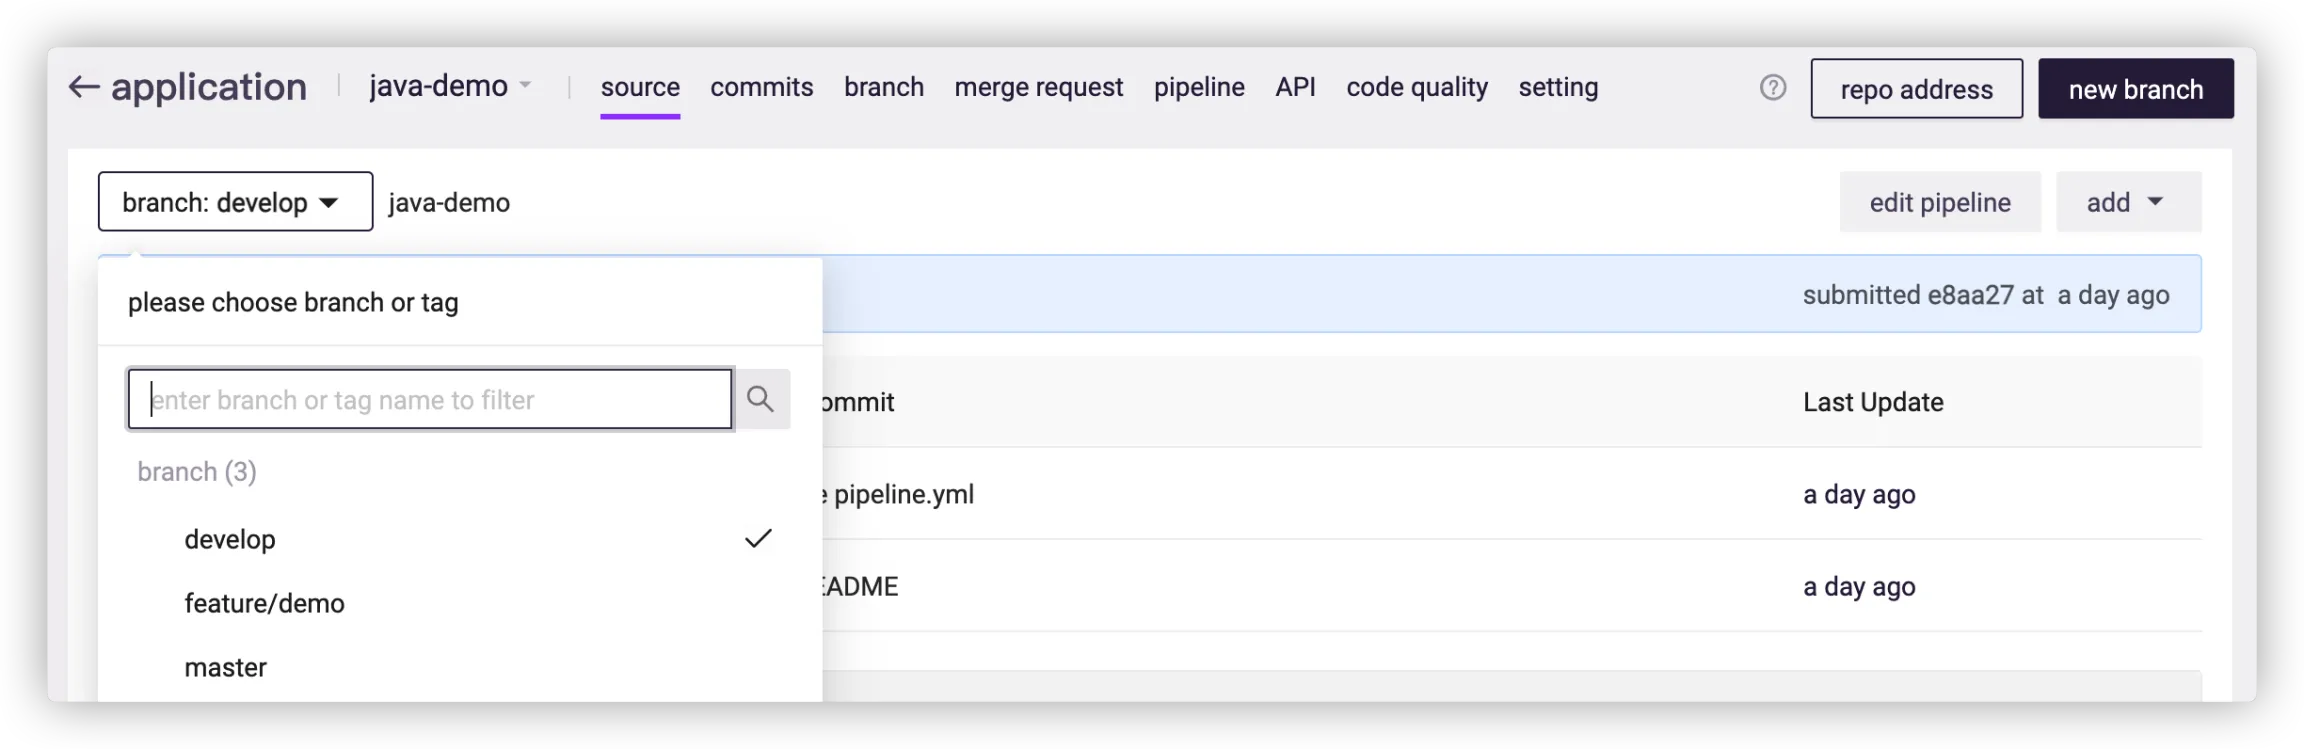Create a new branch
This screenshot has width=2304, height=749.
[2135, 89]
